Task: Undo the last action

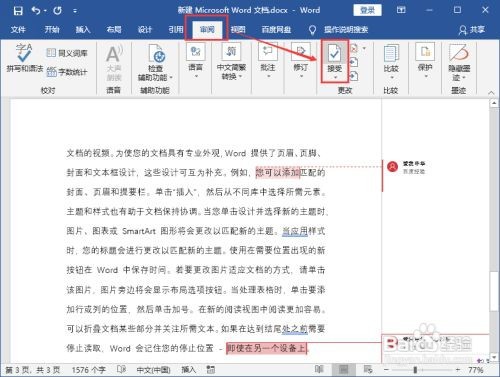Action: click(36, 11)
